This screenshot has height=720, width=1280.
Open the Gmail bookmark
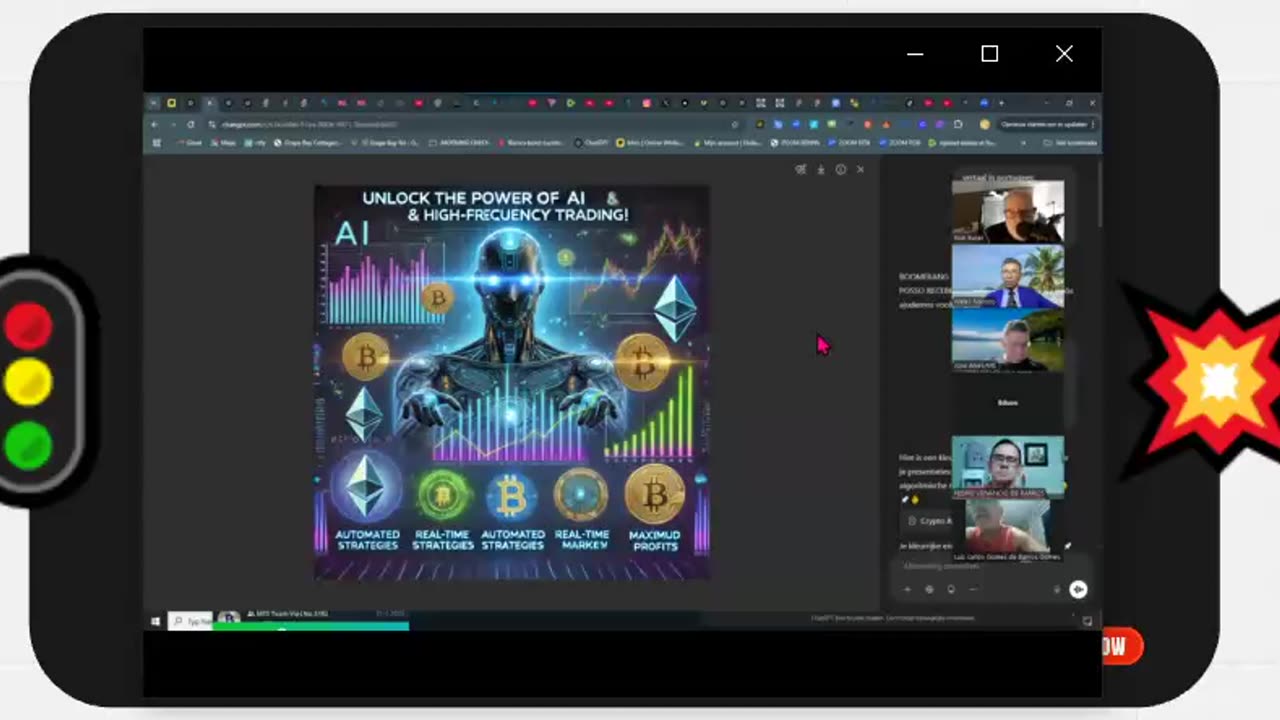[x=189, y=143]
